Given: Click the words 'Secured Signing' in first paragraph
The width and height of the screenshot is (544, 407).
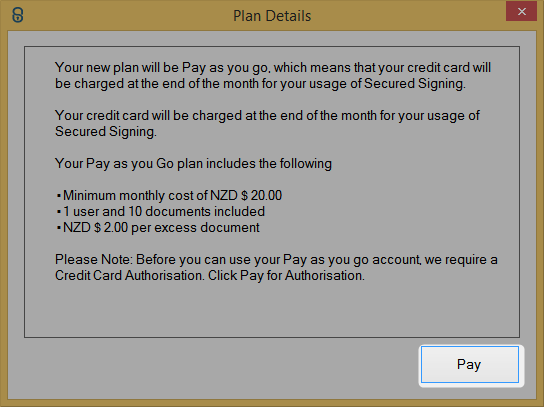Looking at the screenshot, I should (413, 84).
